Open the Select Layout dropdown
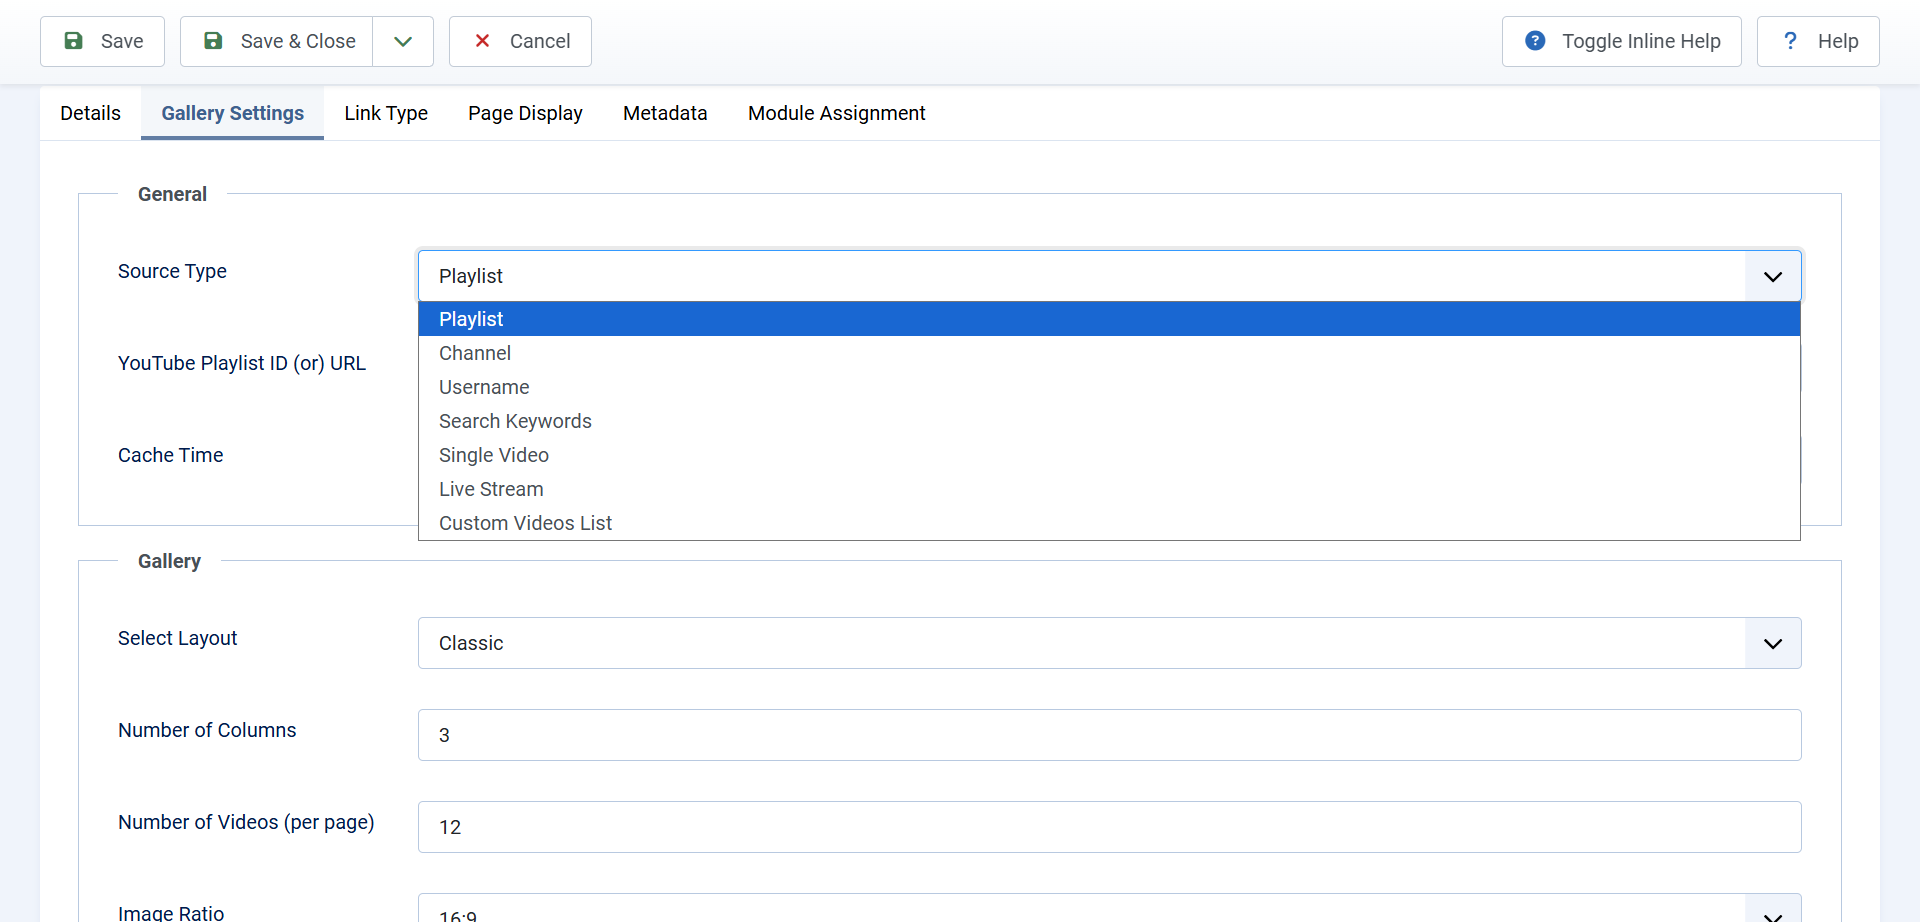 coord(1109,643)
